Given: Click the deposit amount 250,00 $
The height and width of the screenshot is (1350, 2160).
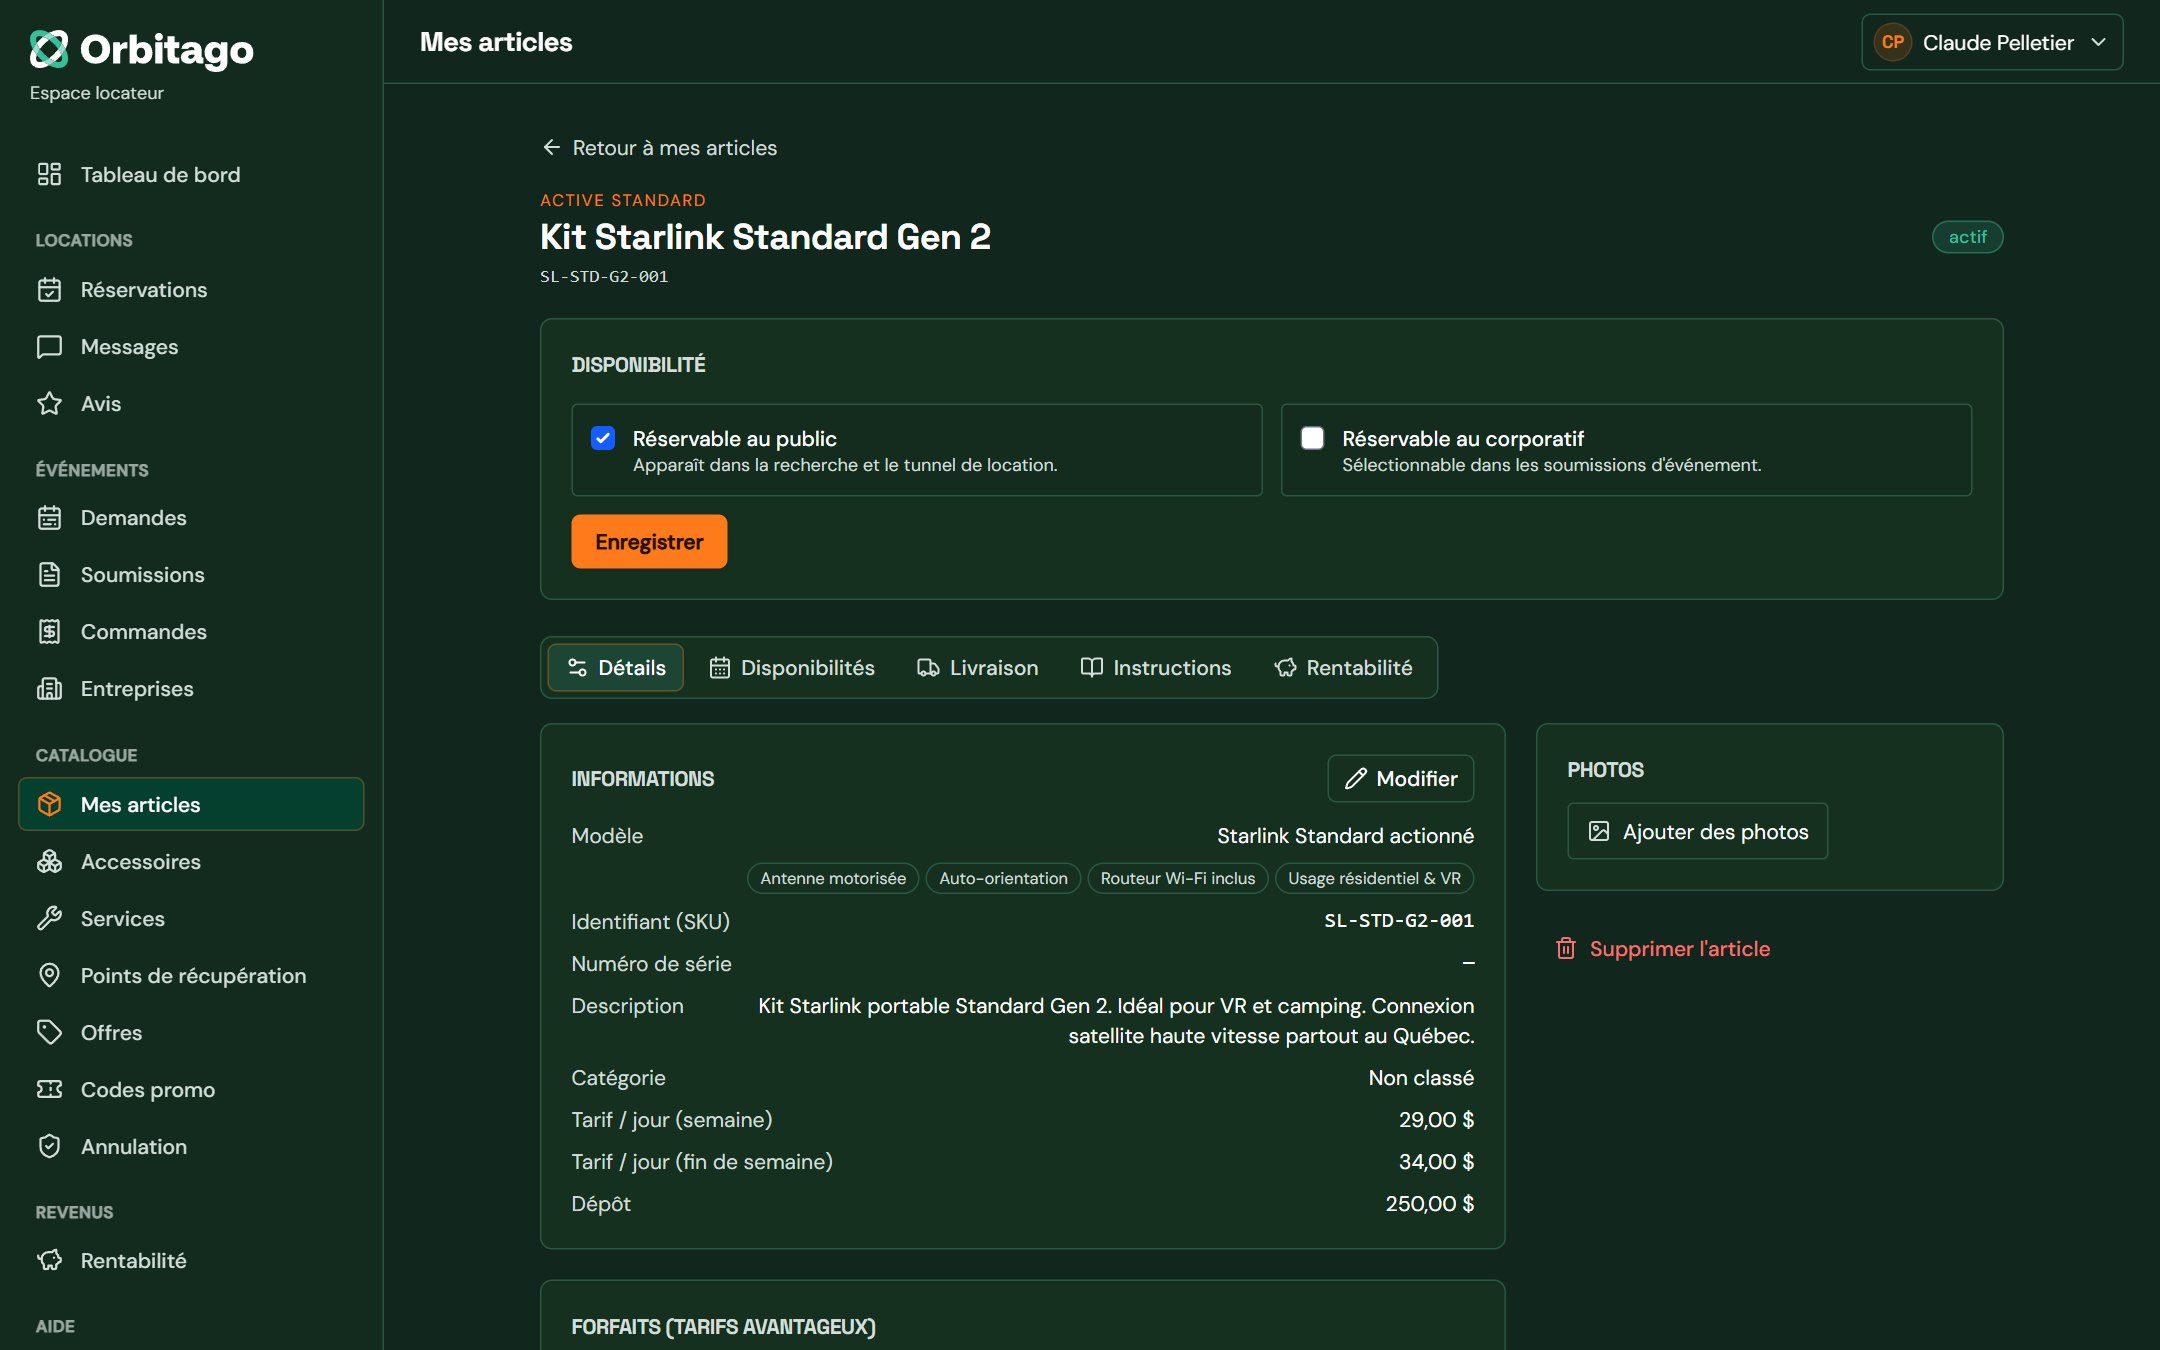Looking at the screenshot, I should (x=1430, y=1204).
